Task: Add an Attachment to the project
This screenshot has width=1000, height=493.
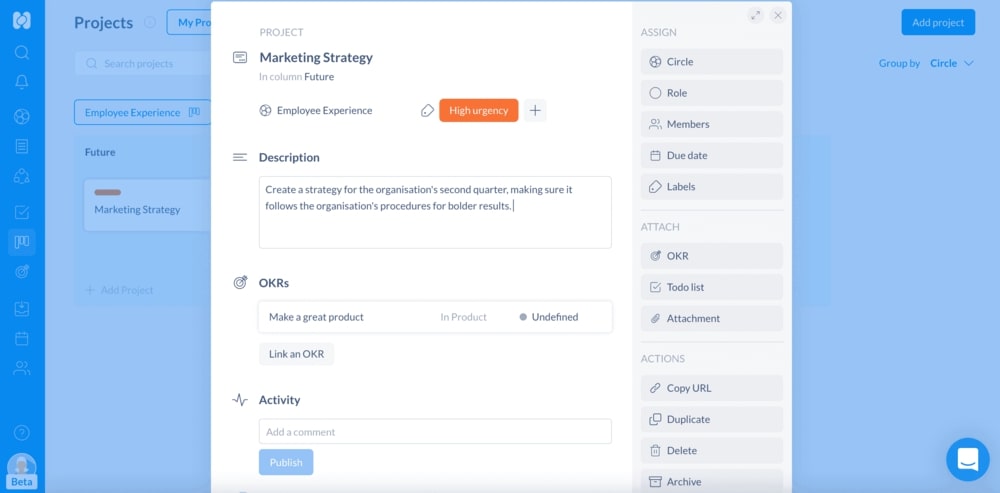Action: point(712,318)
